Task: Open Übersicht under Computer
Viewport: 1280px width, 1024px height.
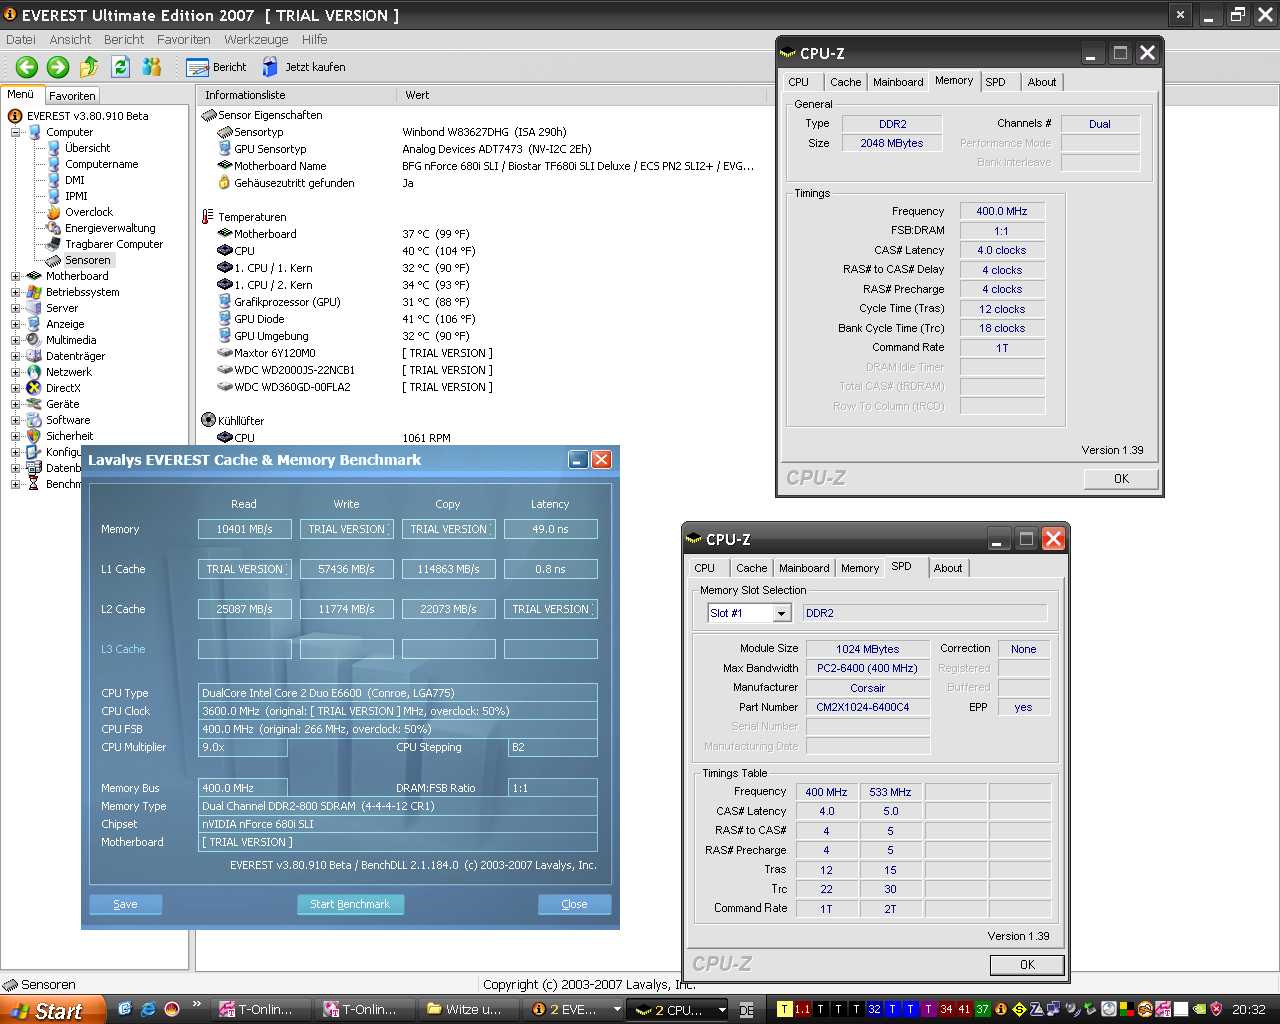Action: [87, 148]
